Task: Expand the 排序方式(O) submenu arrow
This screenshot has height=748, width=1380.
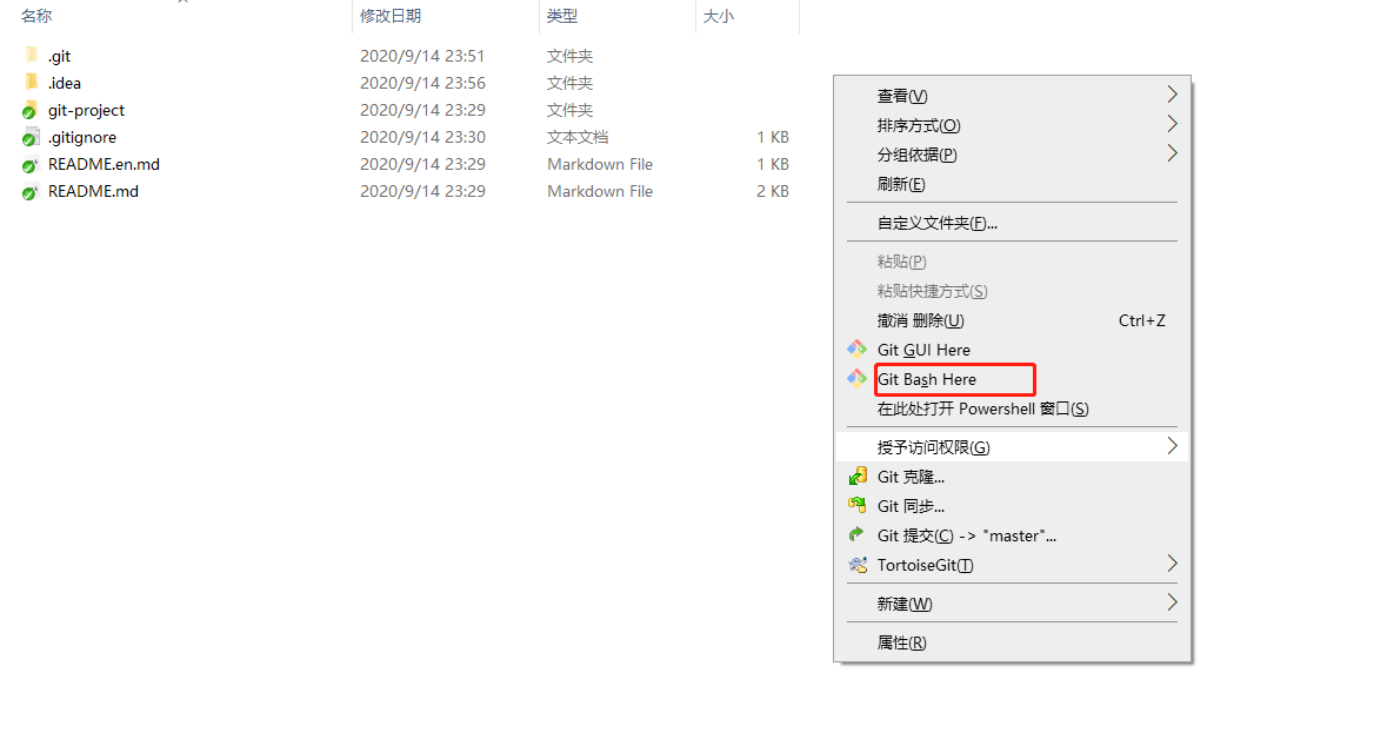Action: [1172, 125]
